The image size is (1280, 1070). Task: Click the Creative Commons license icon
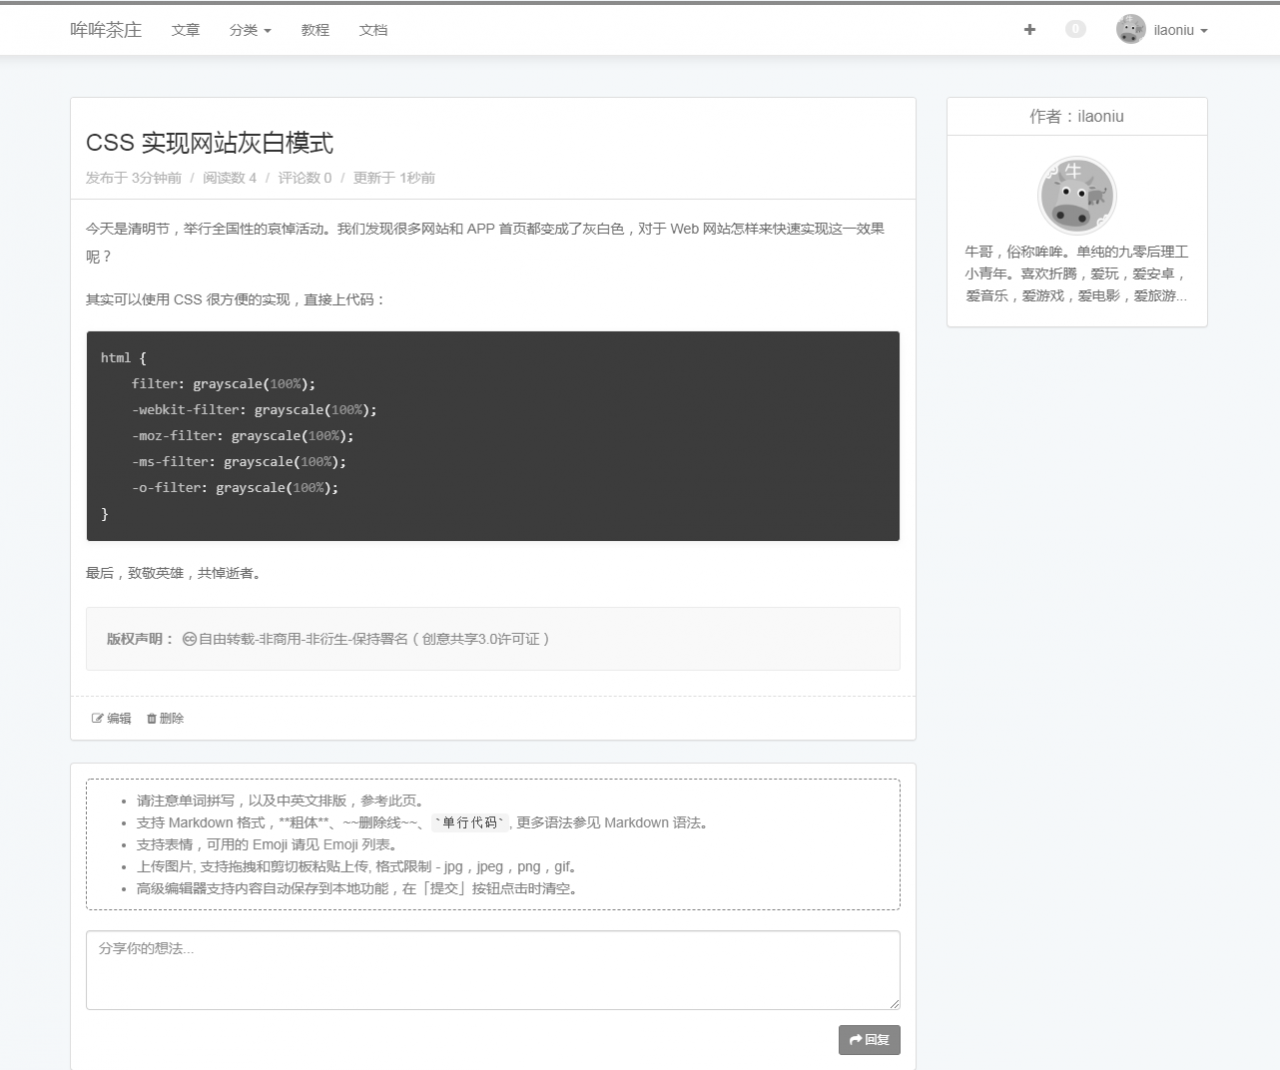click(x=189, y=639)
